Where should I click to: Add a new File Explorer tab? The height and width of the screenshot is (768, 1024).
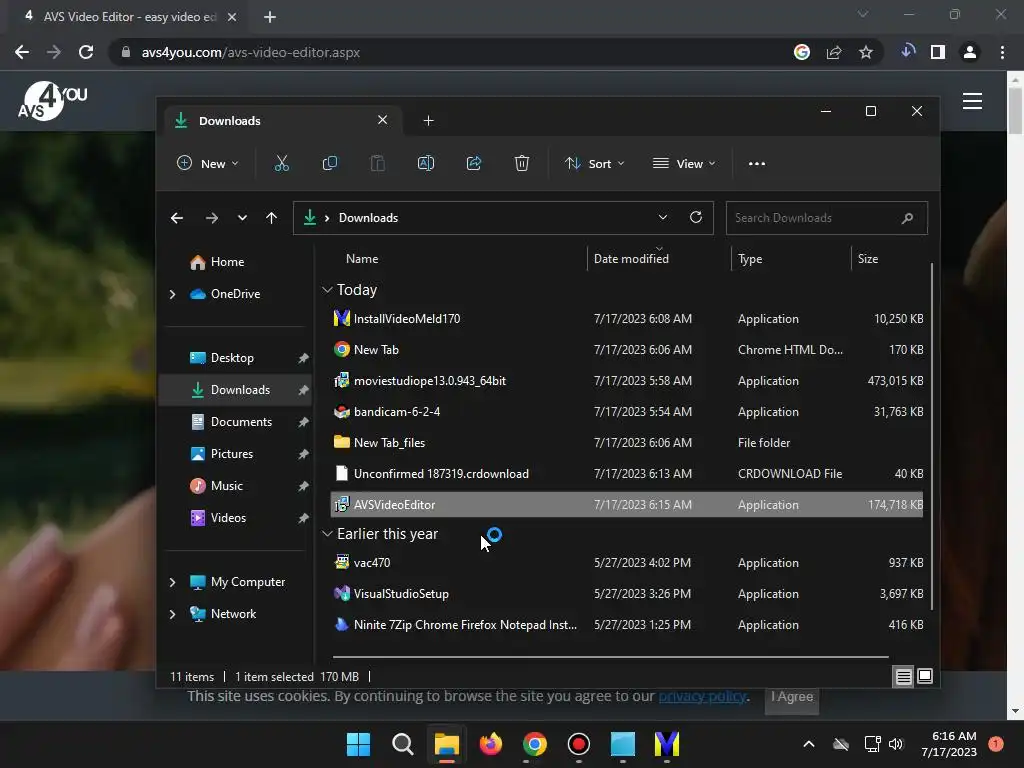[x=428, y=121]
